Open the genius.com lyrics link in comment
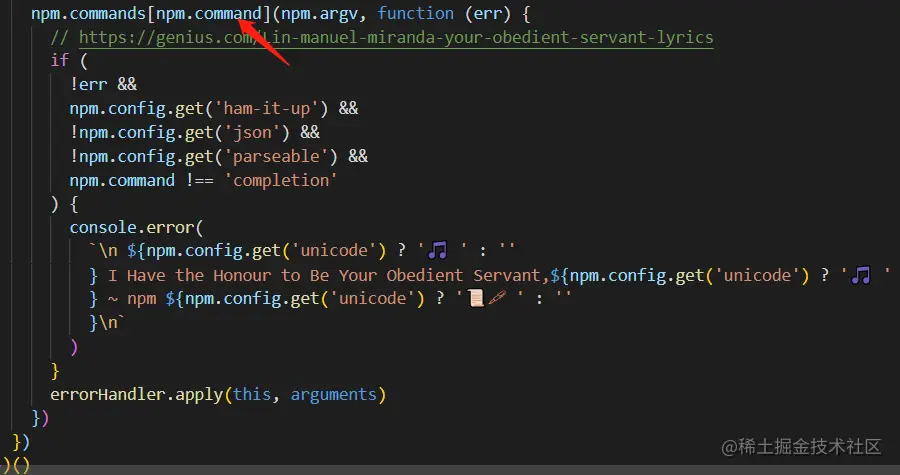The width and height of the screenshot is (900, 475). point(396,37)
